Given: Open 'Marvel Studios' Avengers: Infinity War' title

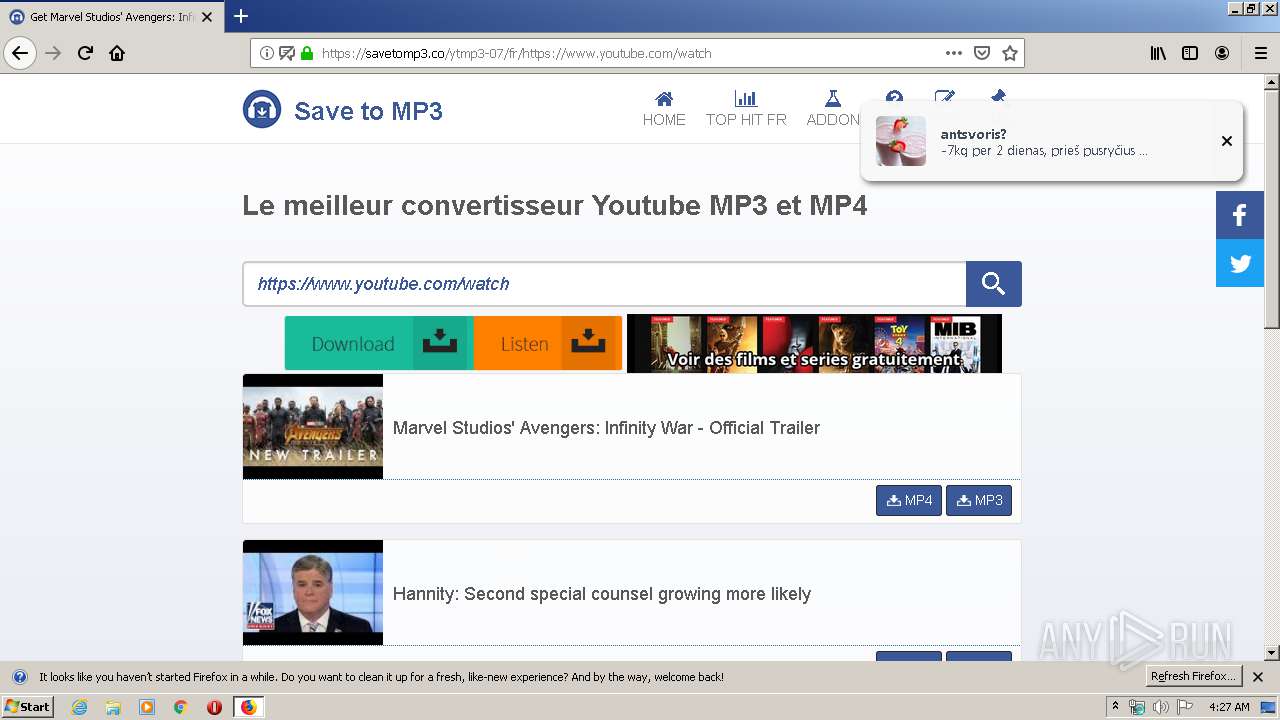Looking at the screenshot, I should point(606,428).
